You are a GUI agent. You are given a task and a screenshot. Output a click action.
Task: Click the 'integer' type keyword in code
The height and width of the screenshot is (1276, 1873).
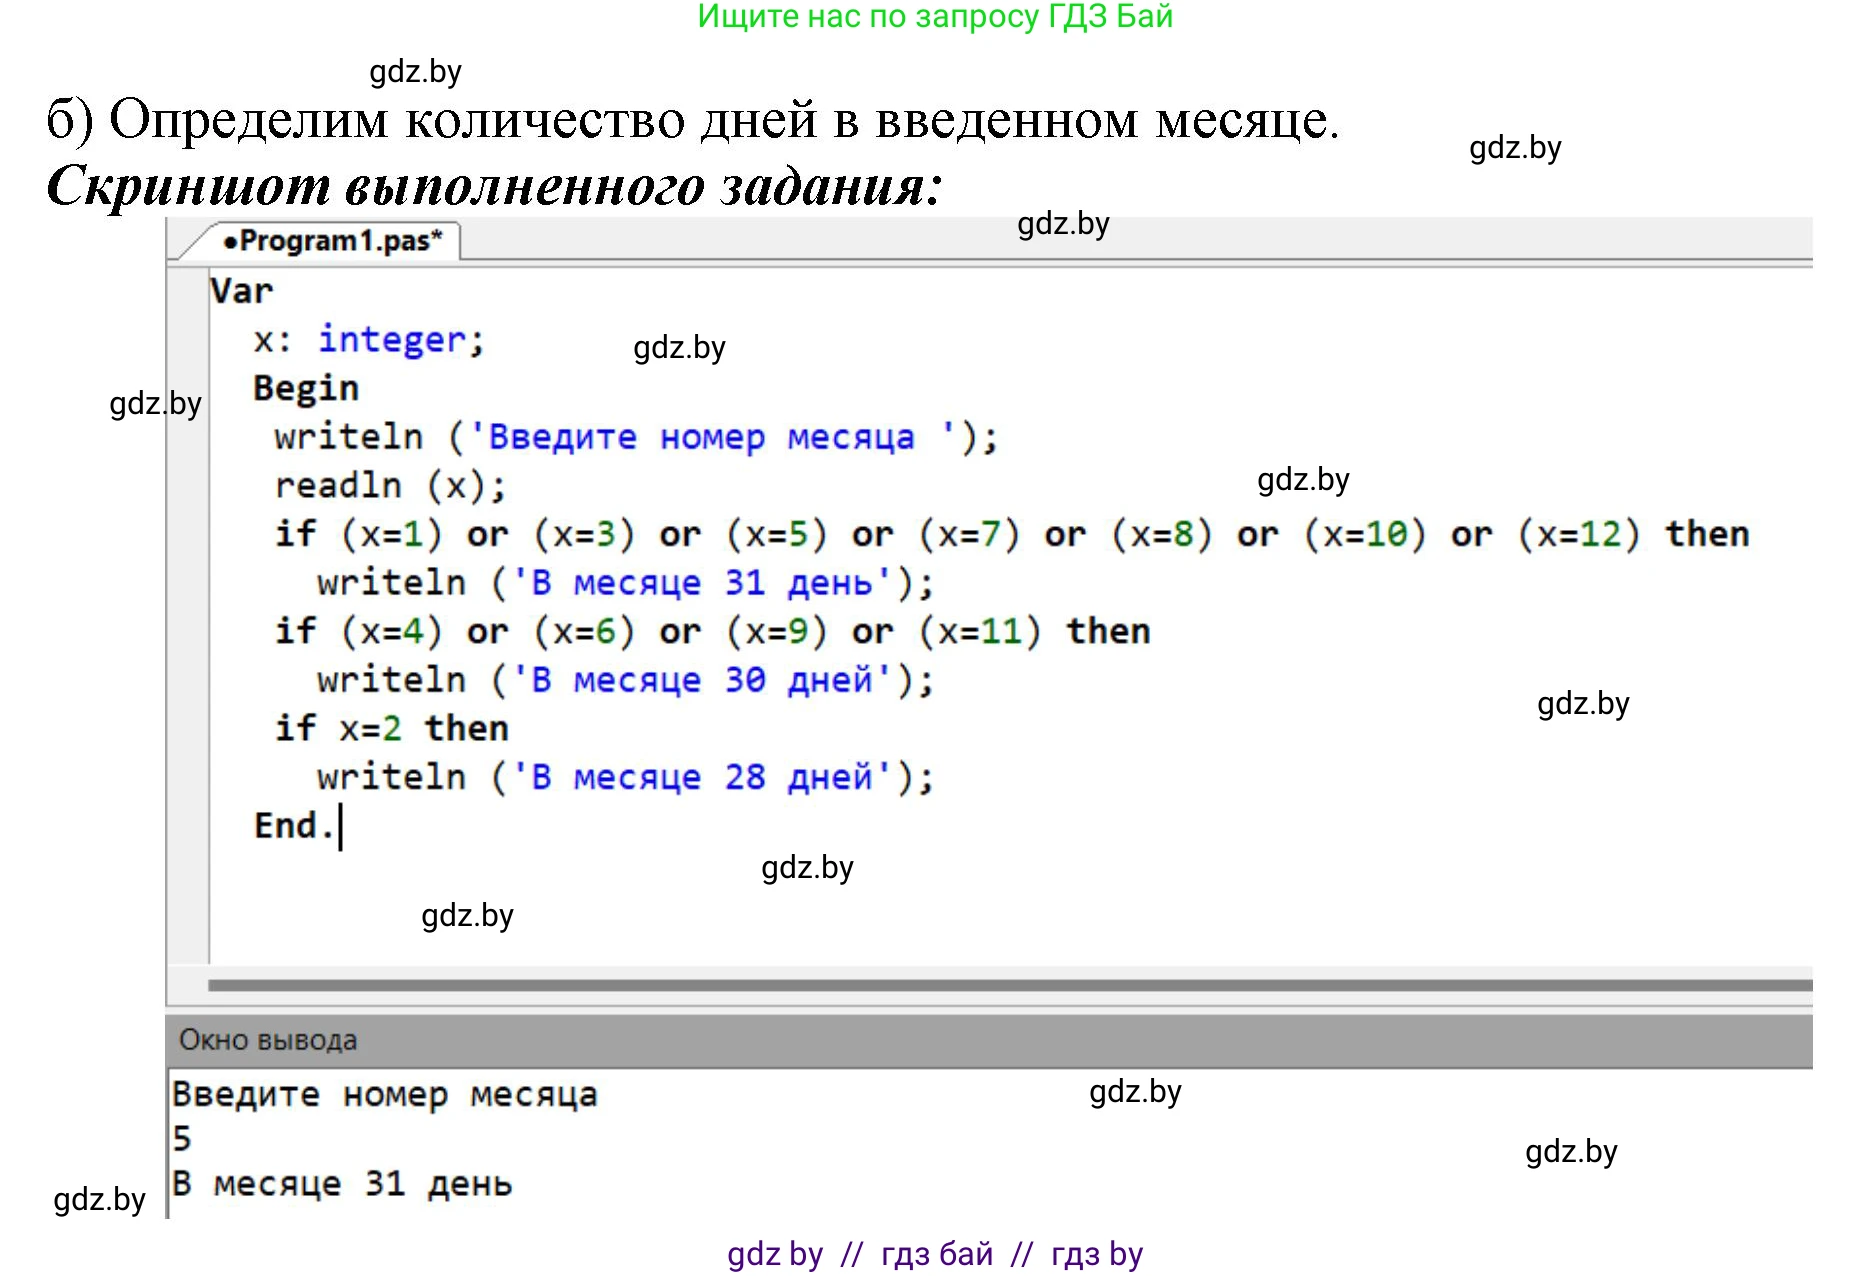pos(392,340)
